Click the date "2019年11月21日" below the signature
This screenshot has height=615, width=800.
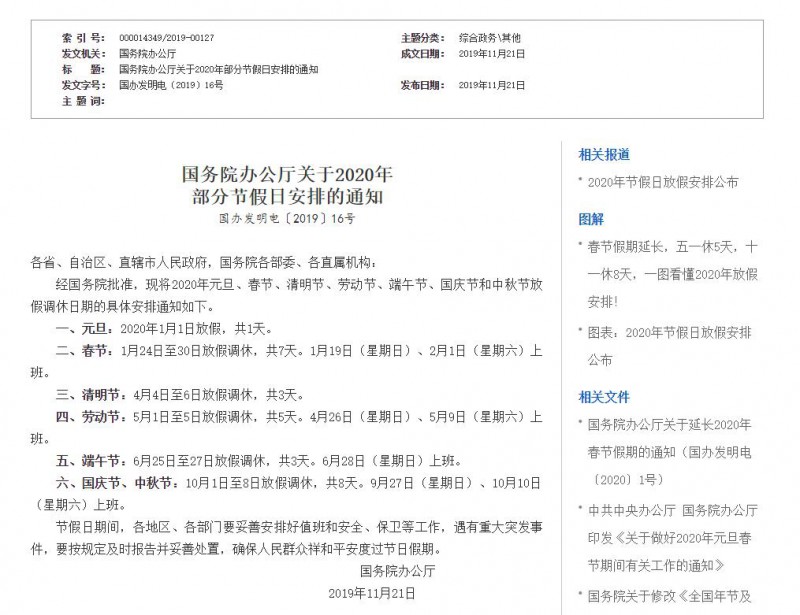click(371, 594)
